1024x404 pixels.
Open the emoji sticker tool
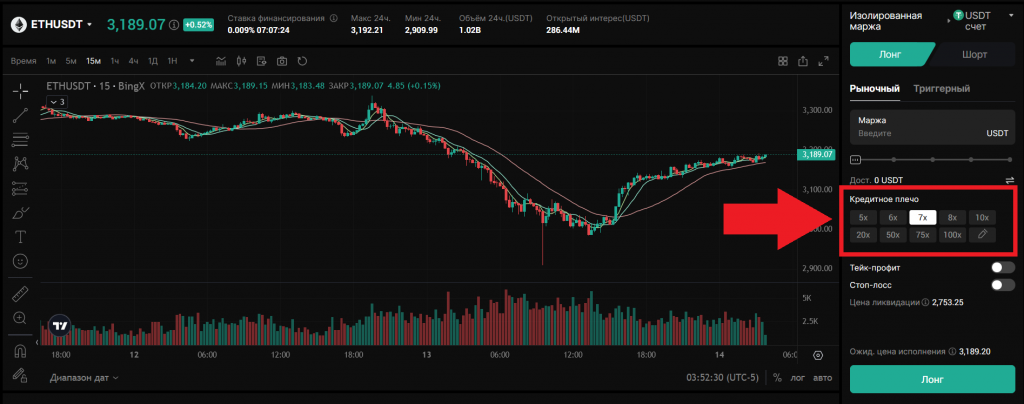[x=20, y=260]
